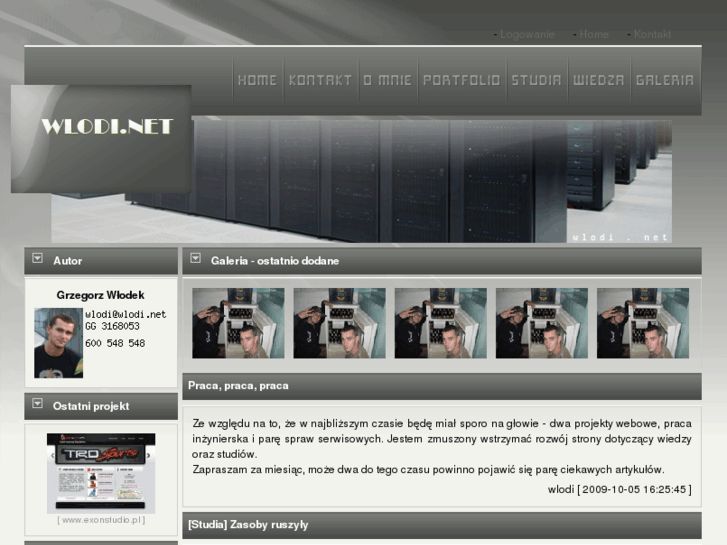The width and height of the screenshot is (727, 545).
Task: Open the [Studia] Zasoby ruszyły post title
Action: click(248, 525)
